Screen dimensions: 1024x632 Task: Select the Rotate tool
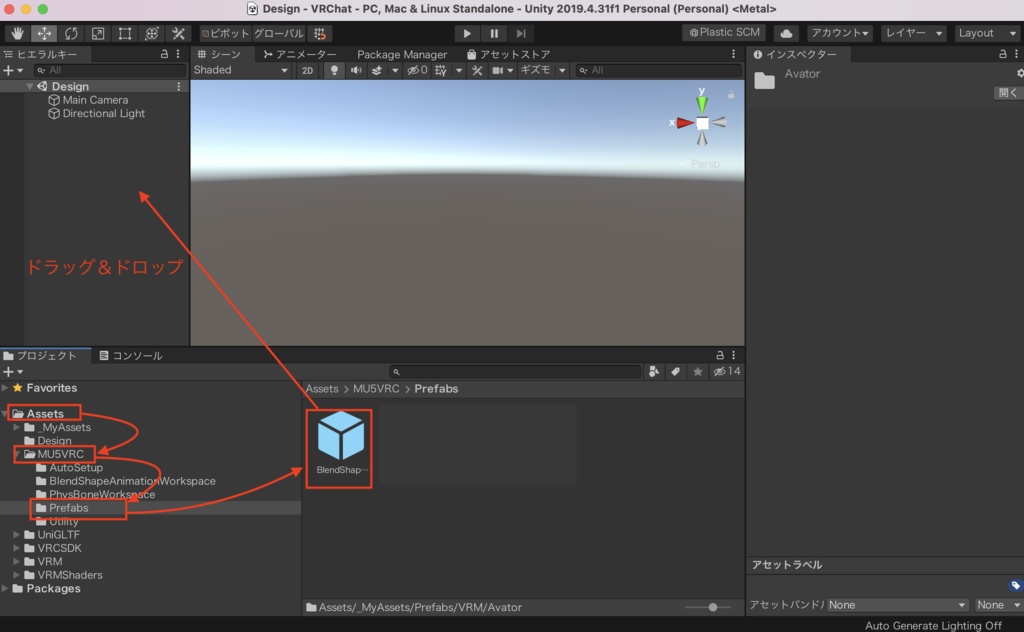pos(71,33)
